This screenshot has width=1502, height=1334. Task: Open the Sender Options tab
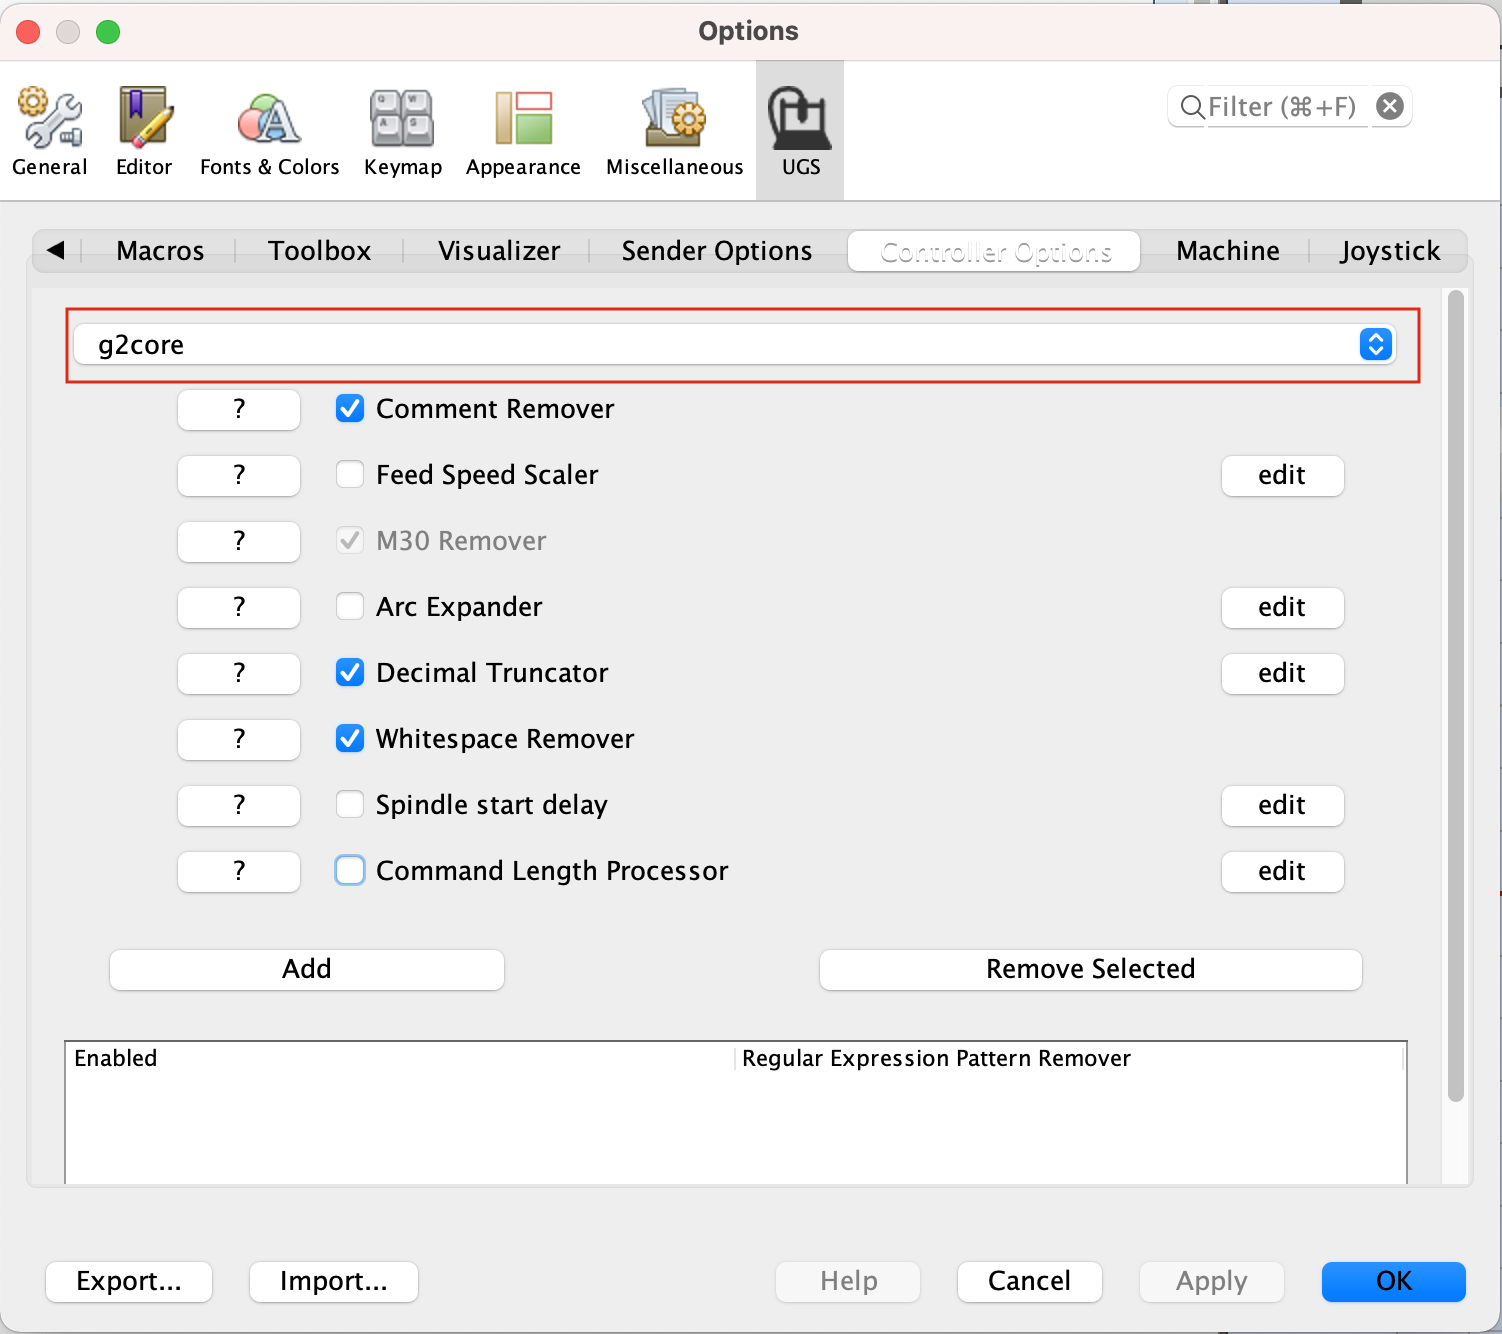pyautogui.click(x=717, y=251)
